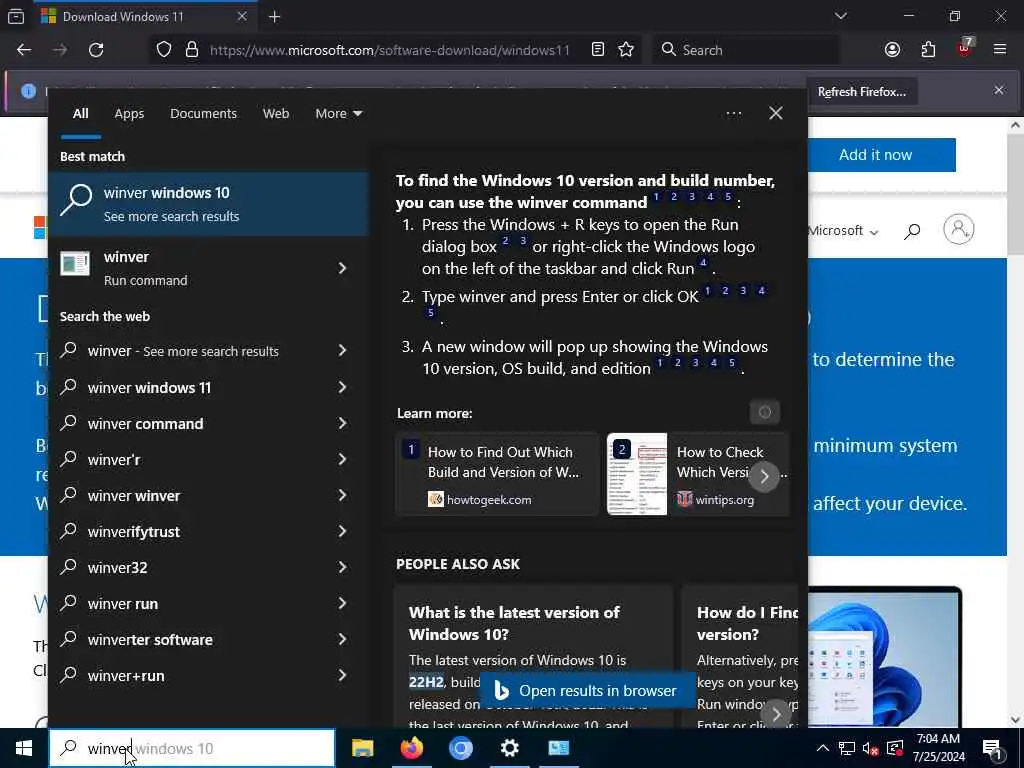Show next Learn more cards arrow

(764, 476)
